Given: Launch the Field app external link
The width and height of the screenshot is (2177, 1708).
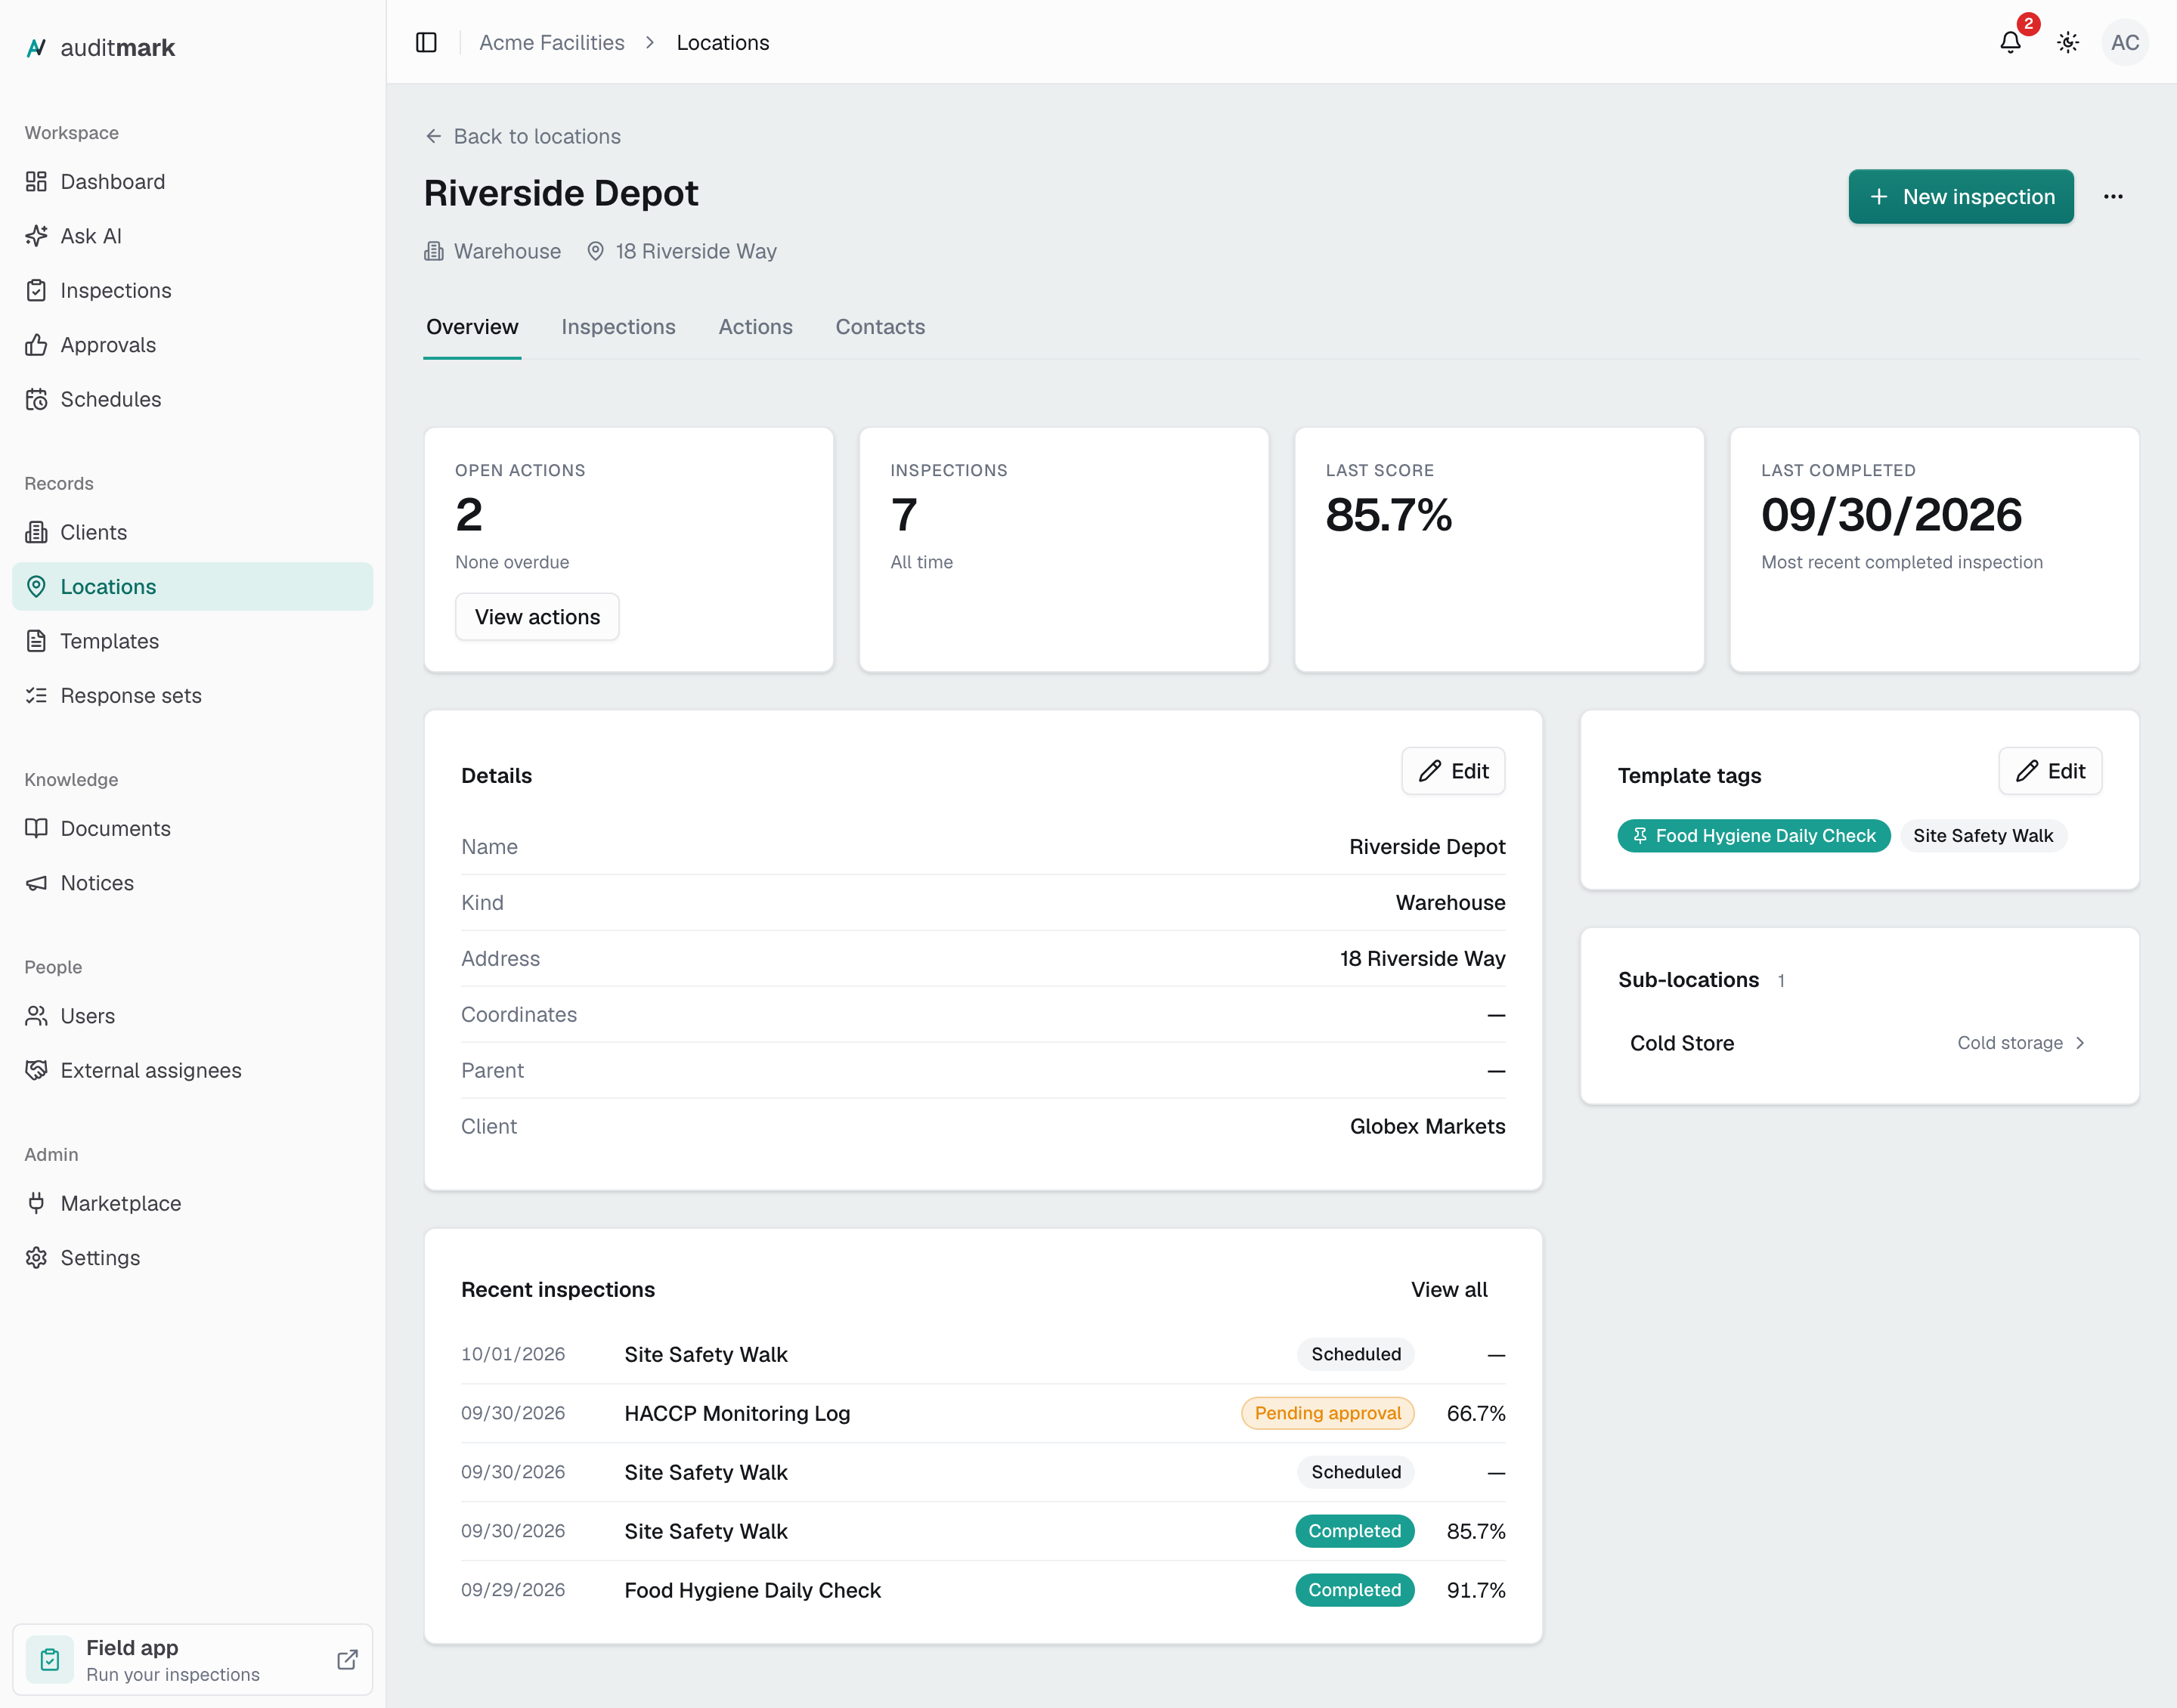Looking at the screenshot, I should pyautogui.click(x=192, y=1659).
